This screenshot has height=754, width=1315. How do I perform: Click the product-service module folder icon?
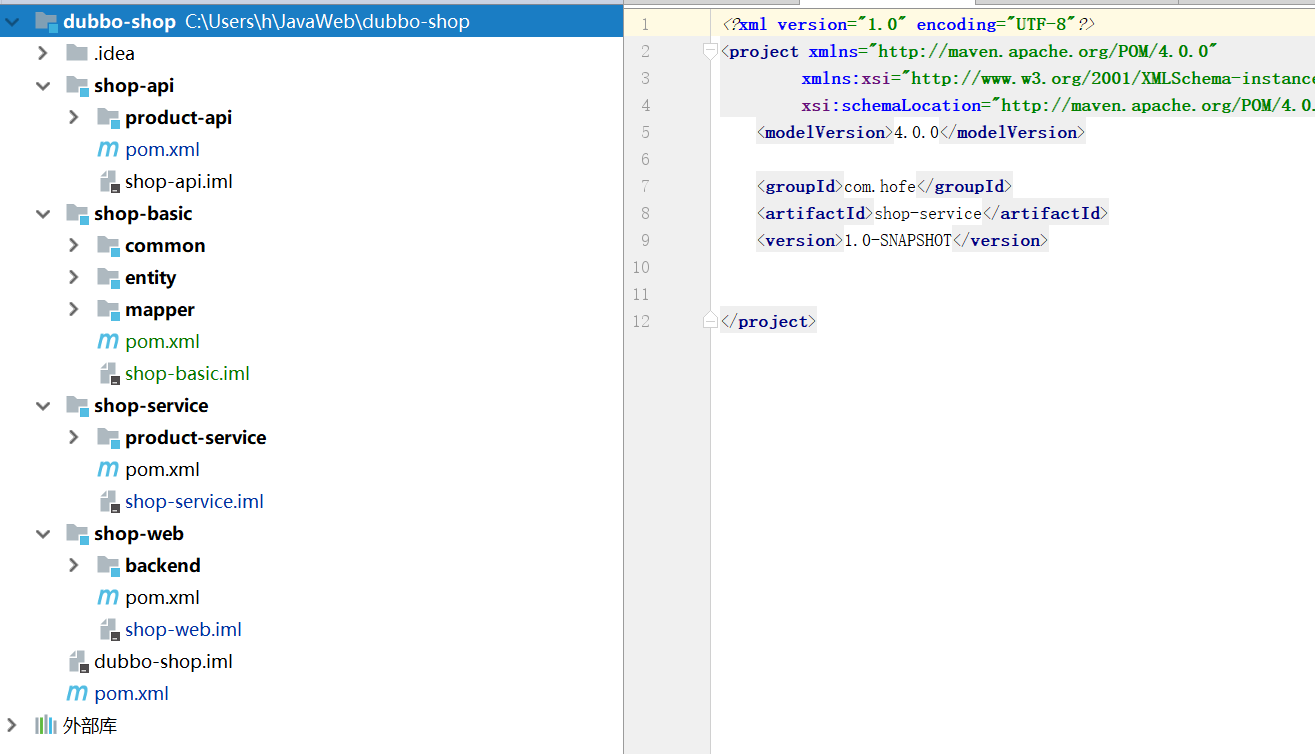(x=108, y=437)
